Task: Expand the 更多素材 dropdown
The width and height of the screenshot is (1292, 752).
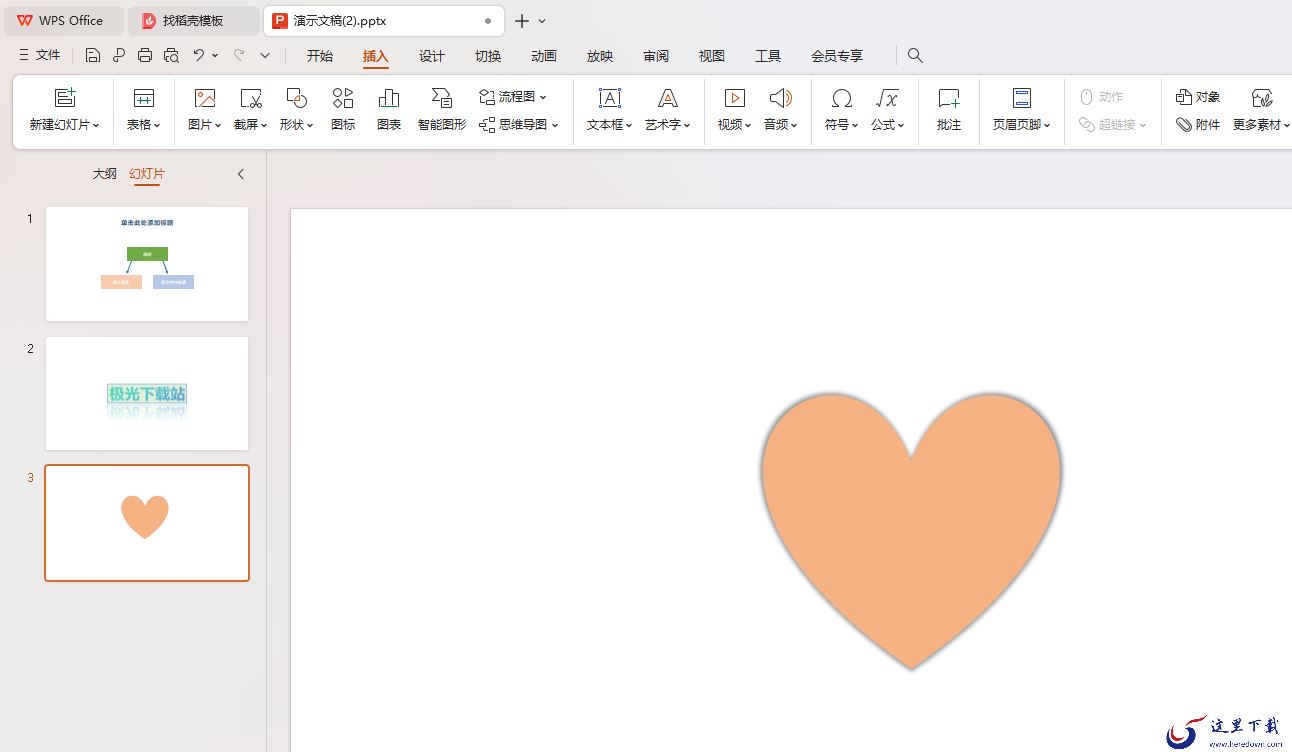Action: [x=1286, y=126]
